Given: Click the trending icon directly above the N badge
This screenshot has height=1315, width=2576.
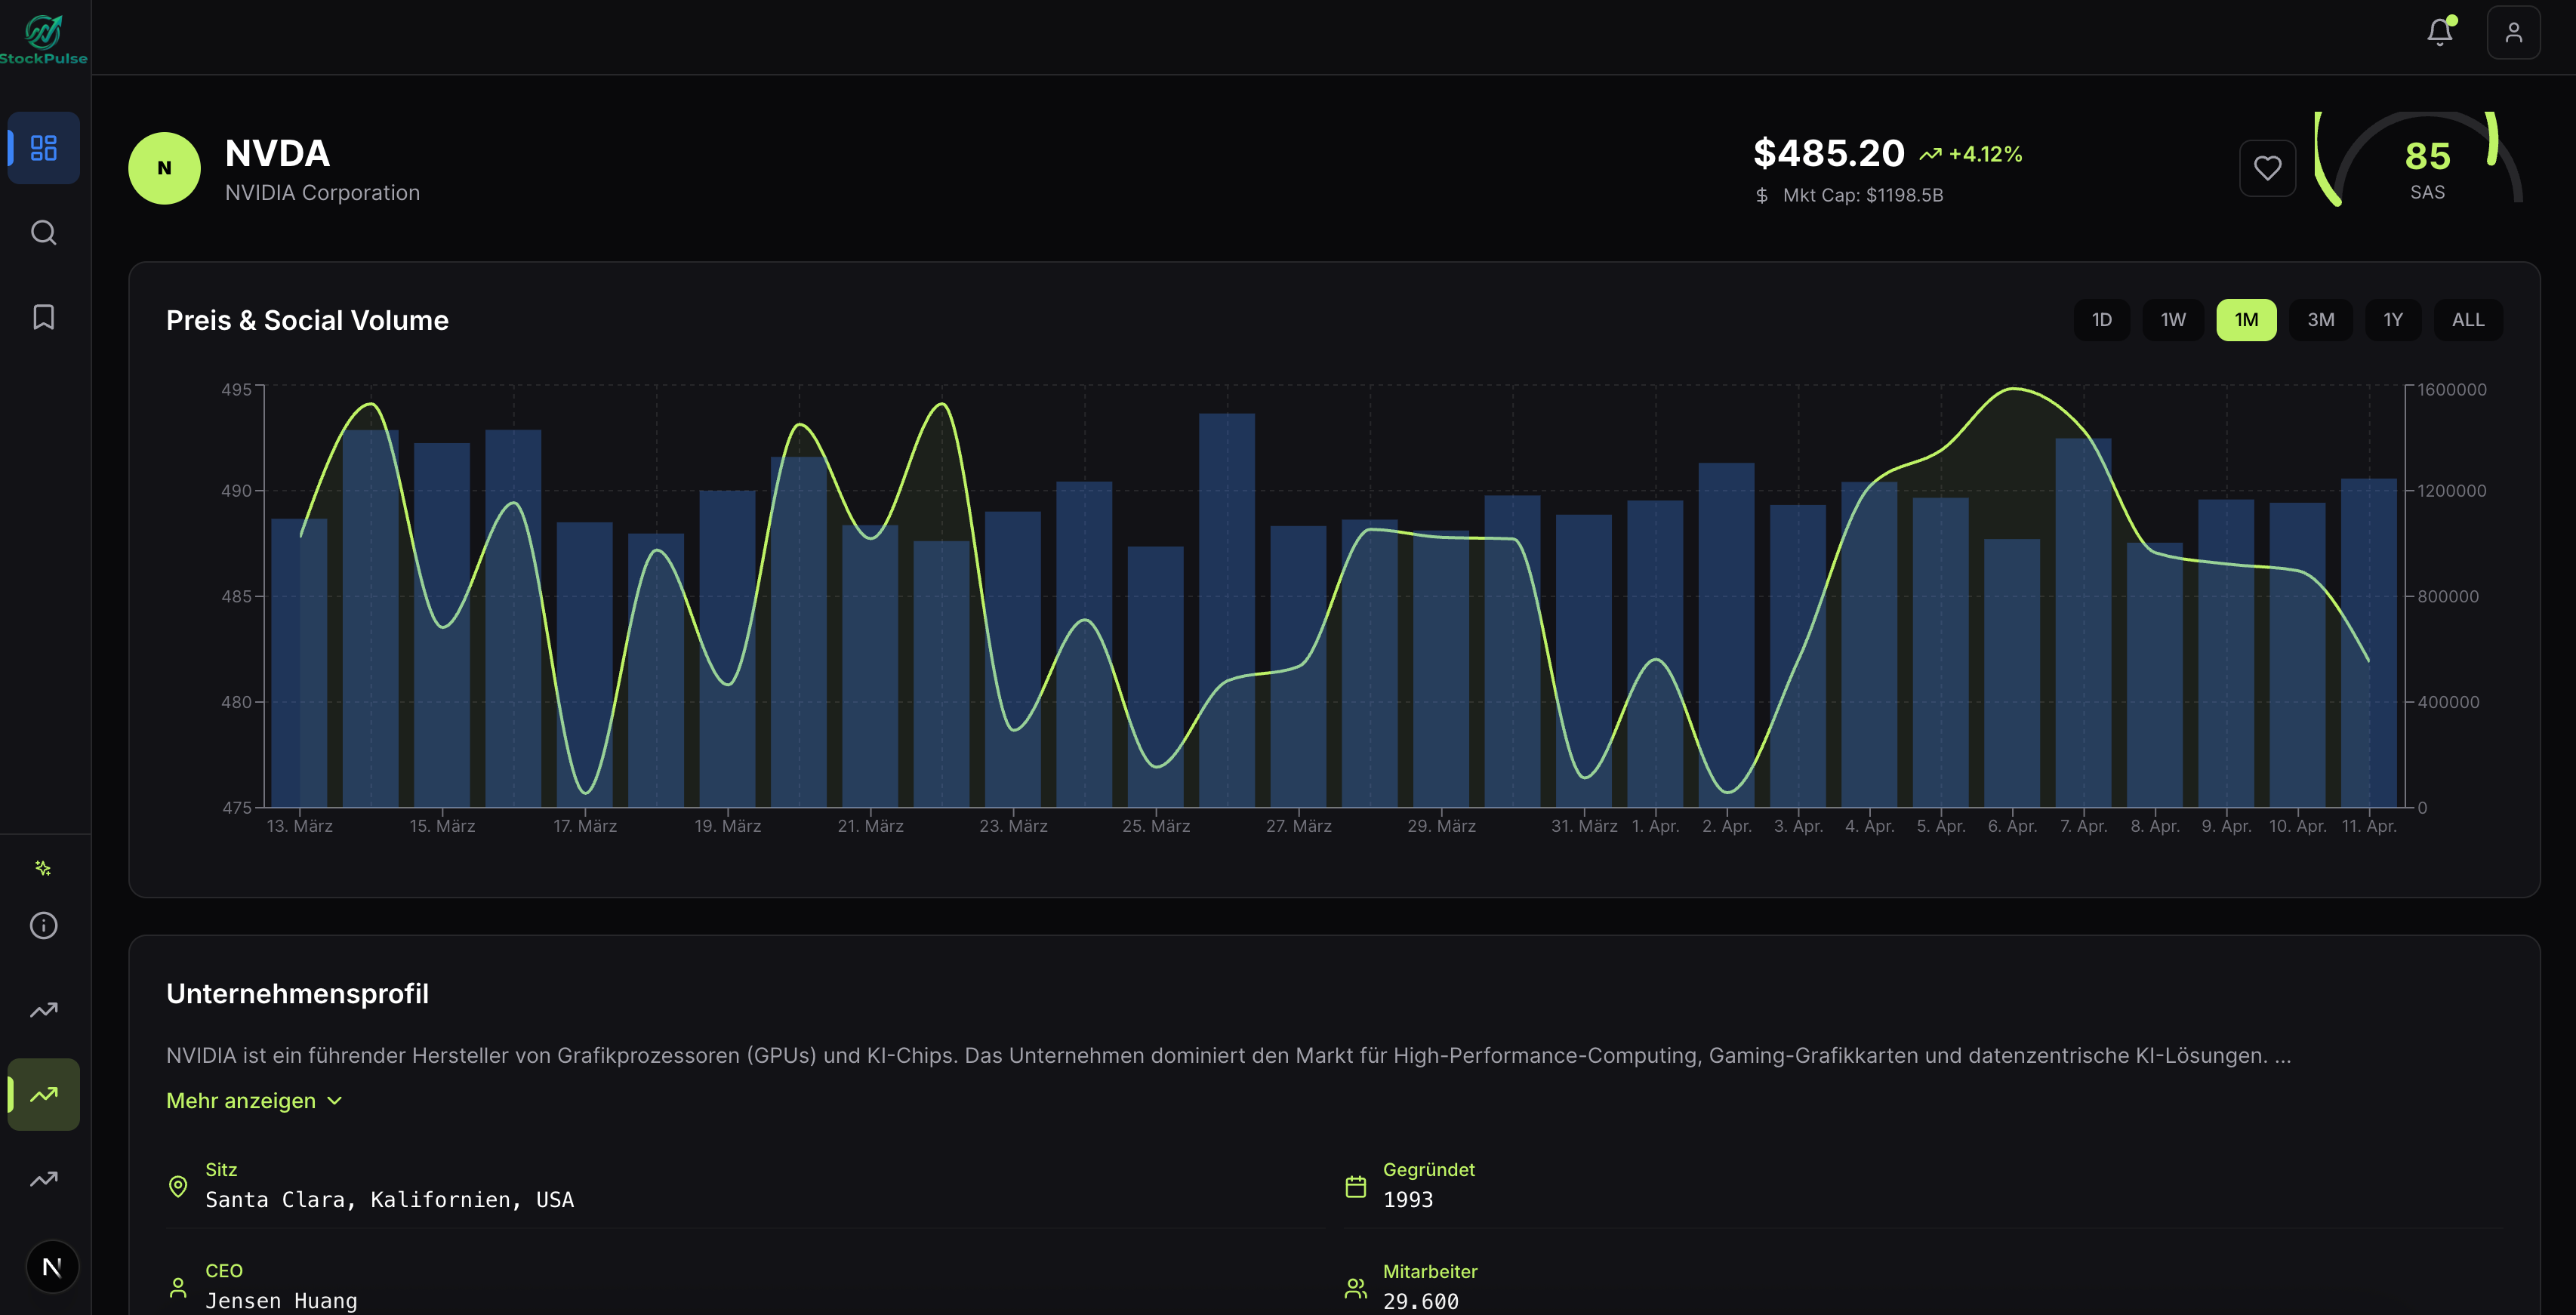Looking at the screenshot, I should [43, 1179].
